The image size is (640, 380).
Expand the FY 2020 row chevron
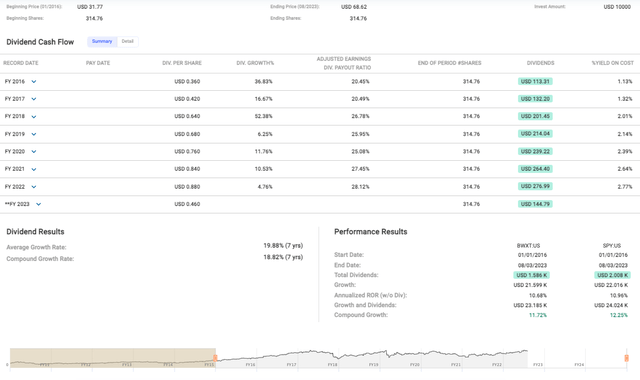[x=34, y=152]
